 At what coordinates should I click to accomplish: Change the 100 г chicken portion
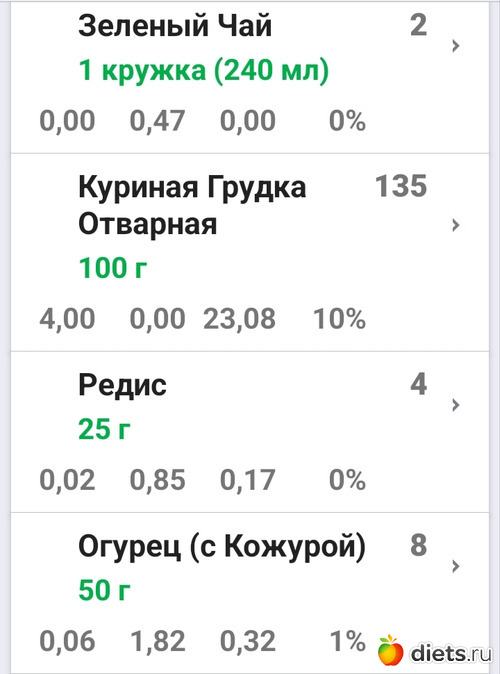click(113, 268)
